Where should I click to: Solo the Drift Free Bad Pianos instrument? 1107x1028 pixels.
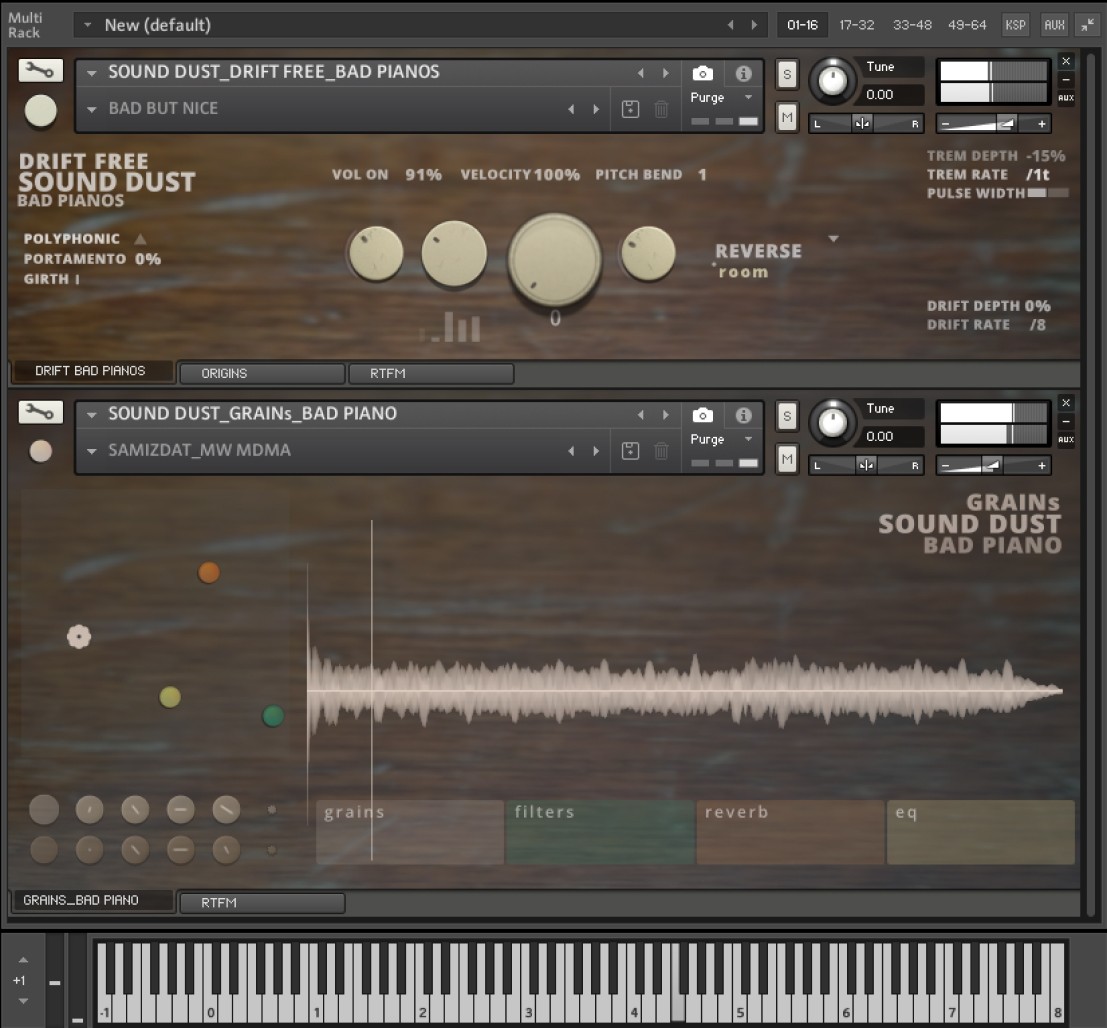786,74
